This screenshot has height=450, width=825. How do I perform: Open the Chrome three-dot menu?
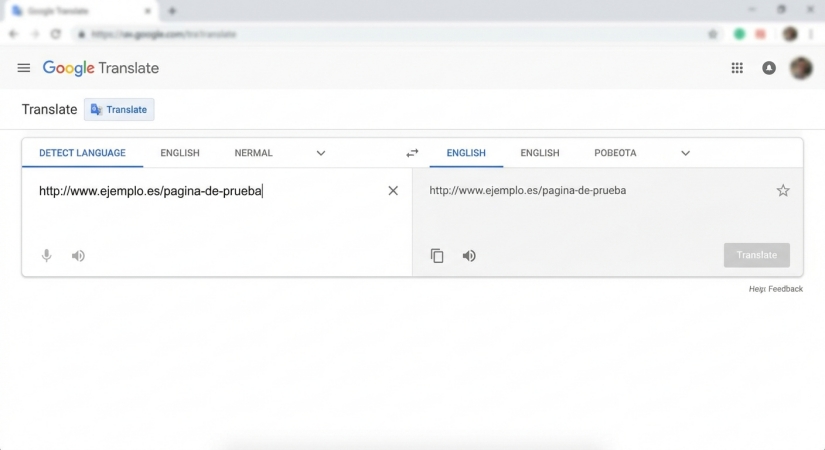(x=811, y=34)
